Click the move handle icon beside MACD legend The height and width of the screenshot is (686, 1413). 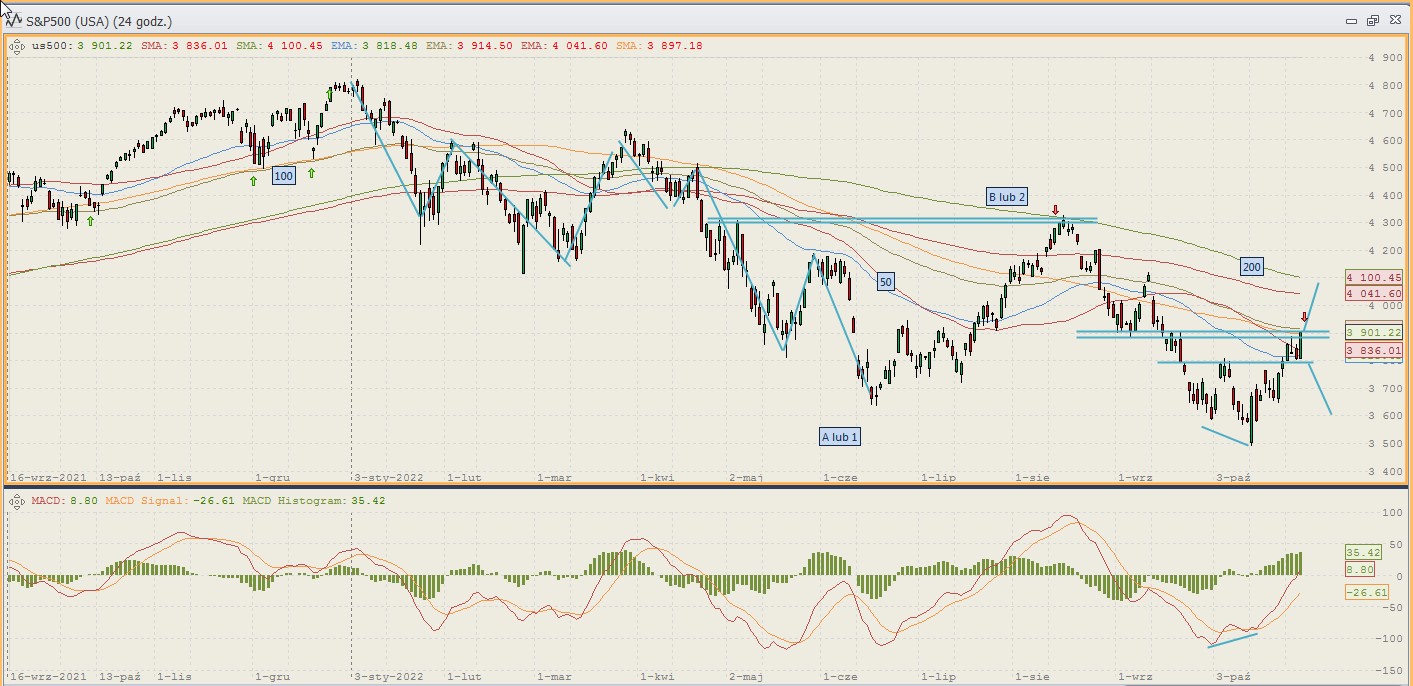[x=17, y=500]
